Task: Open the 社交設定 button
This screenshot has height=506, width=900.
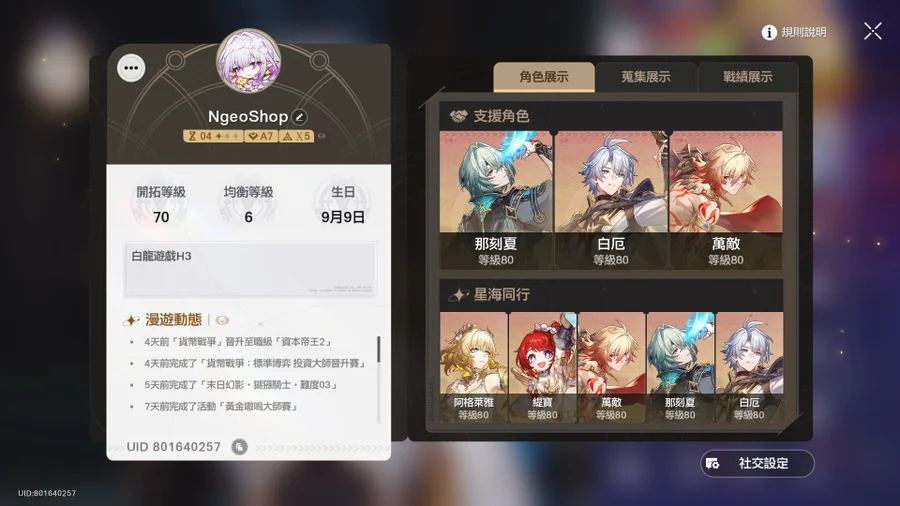Action: [x=757, y=463]
